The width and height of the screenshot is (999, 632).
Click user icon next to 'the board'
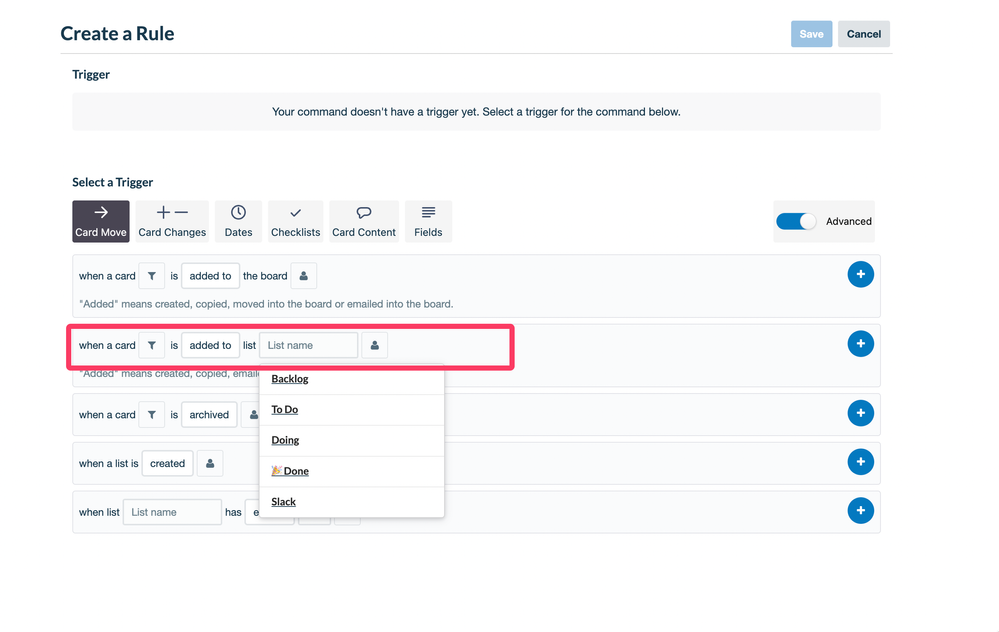point(304,276)
